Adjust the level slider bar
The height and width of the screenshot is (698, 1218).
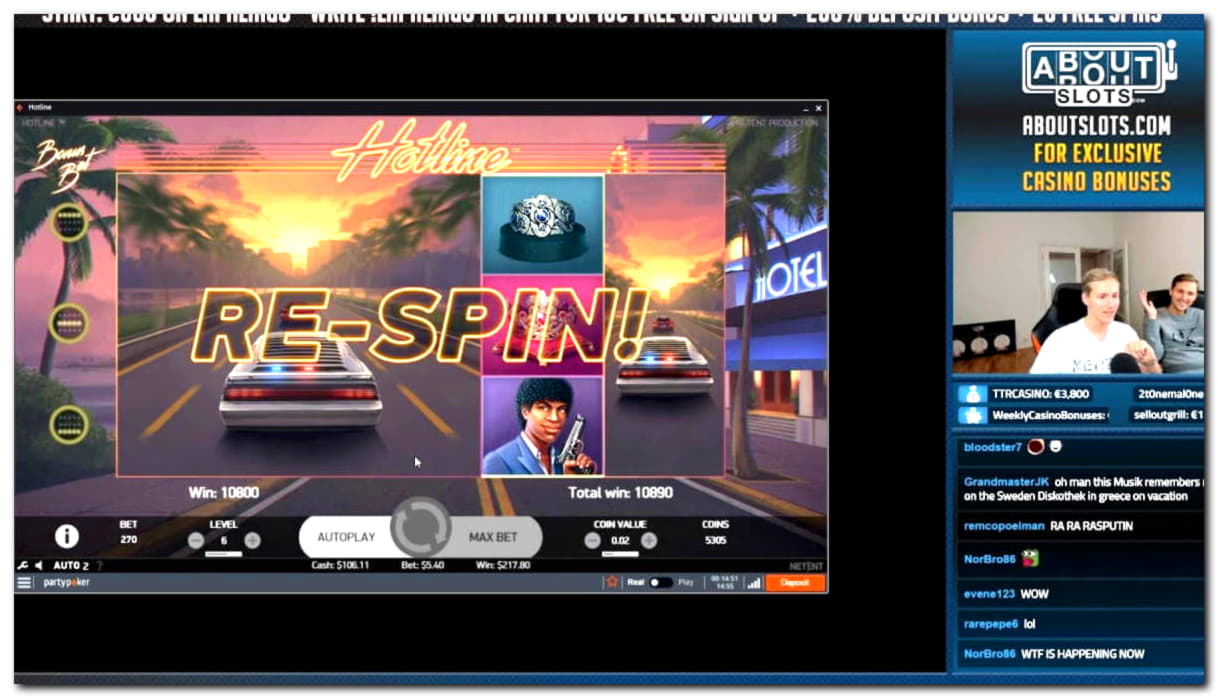click(224, 554)
